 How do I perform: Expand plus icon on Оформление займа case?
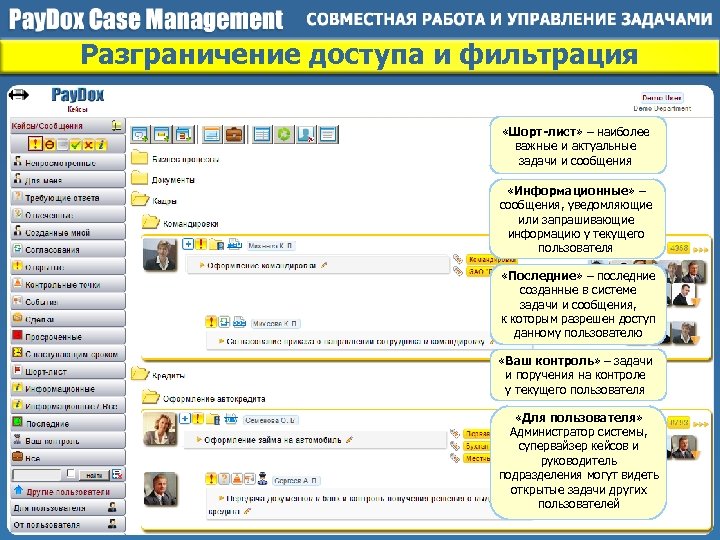[185, 418]
